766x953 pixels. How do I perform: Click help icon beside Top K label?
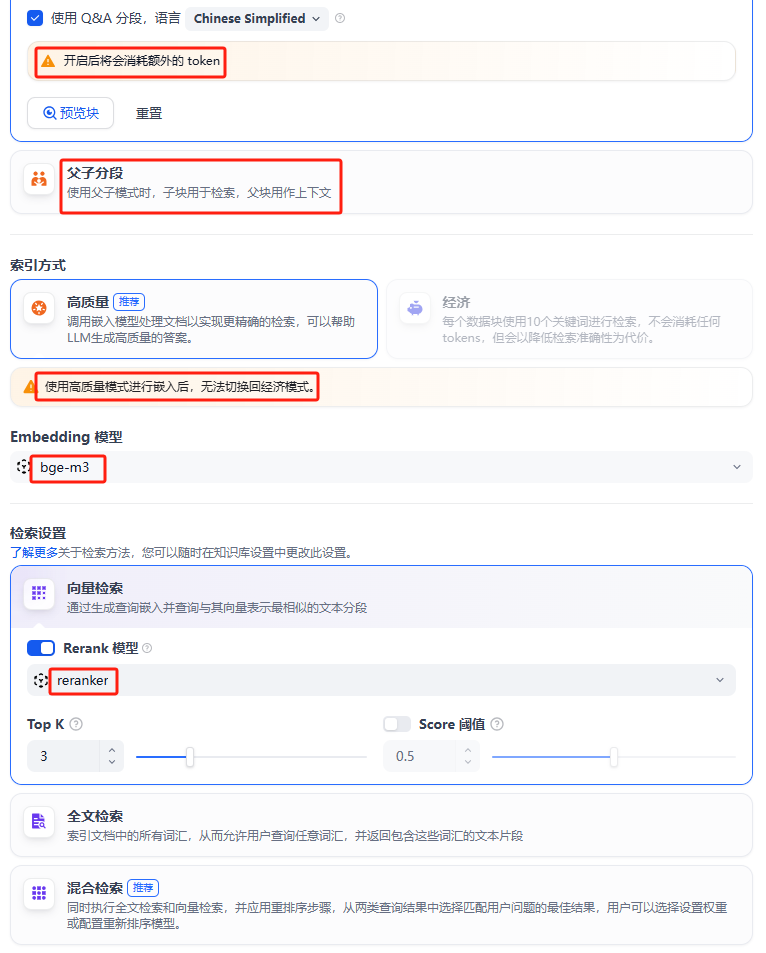[76, 724]
